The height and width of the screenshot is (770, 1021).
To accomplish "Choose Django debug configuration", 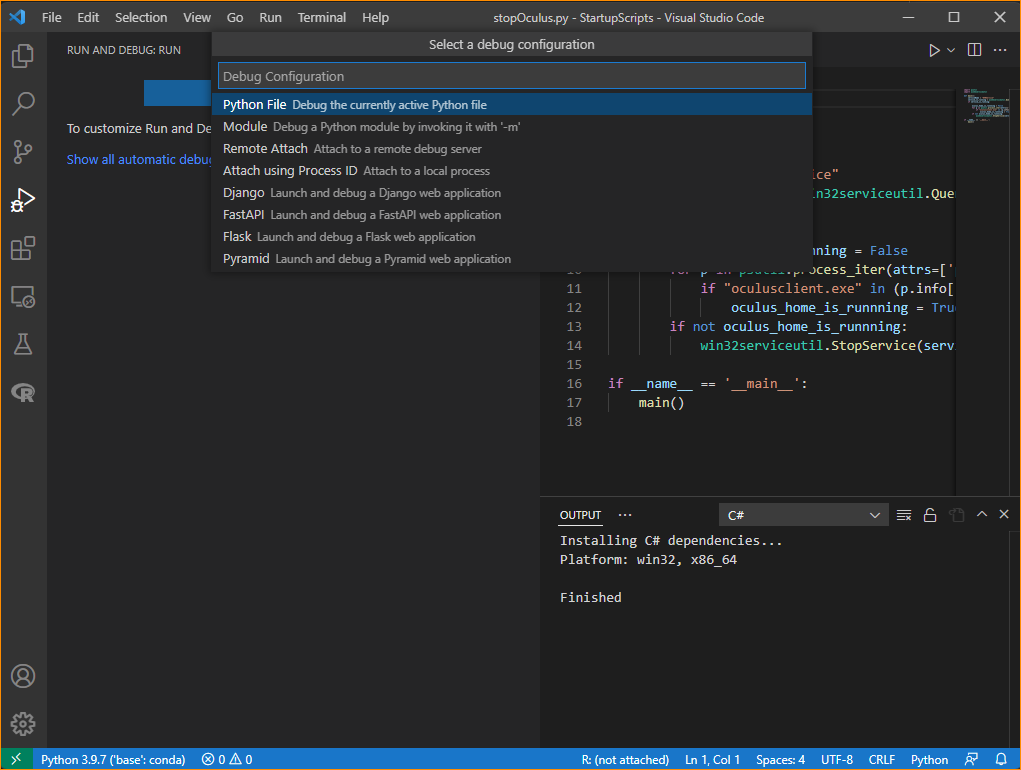I will pyautogui.click(x=512, y=193).
